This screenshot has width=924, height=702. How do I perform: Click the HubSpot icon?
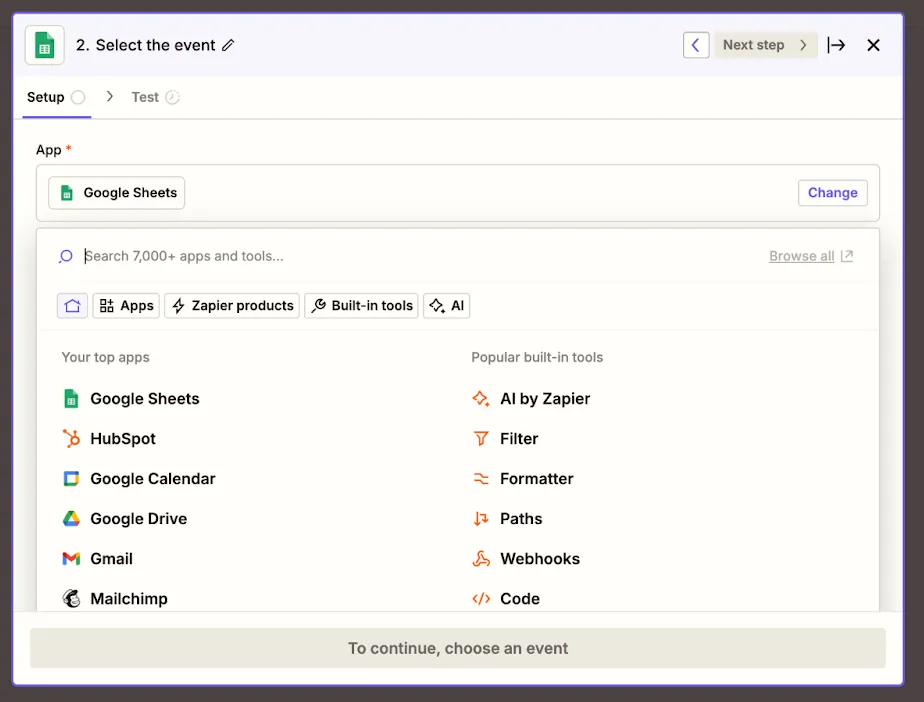tap(71, 439)
